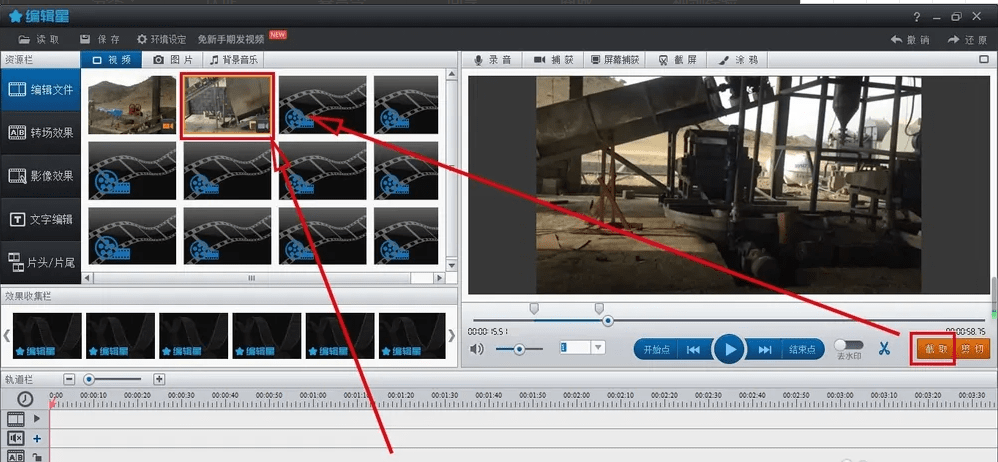Click the zoom-out minus on track bar

pos(69,379)
